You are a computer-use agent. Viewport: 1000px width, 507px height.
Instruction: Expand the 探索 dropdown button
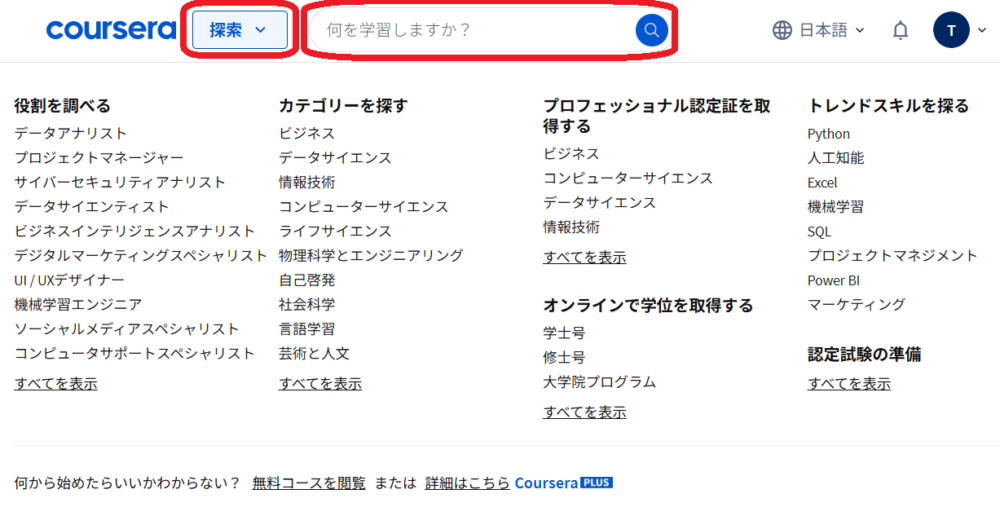(x=240, y=30)
